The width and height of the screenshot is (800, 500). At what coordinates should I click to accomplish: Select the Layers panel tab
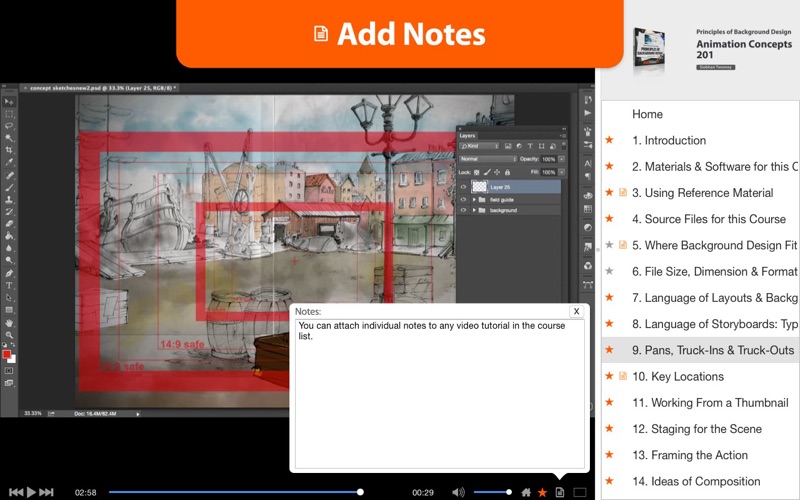coord(467,136)
